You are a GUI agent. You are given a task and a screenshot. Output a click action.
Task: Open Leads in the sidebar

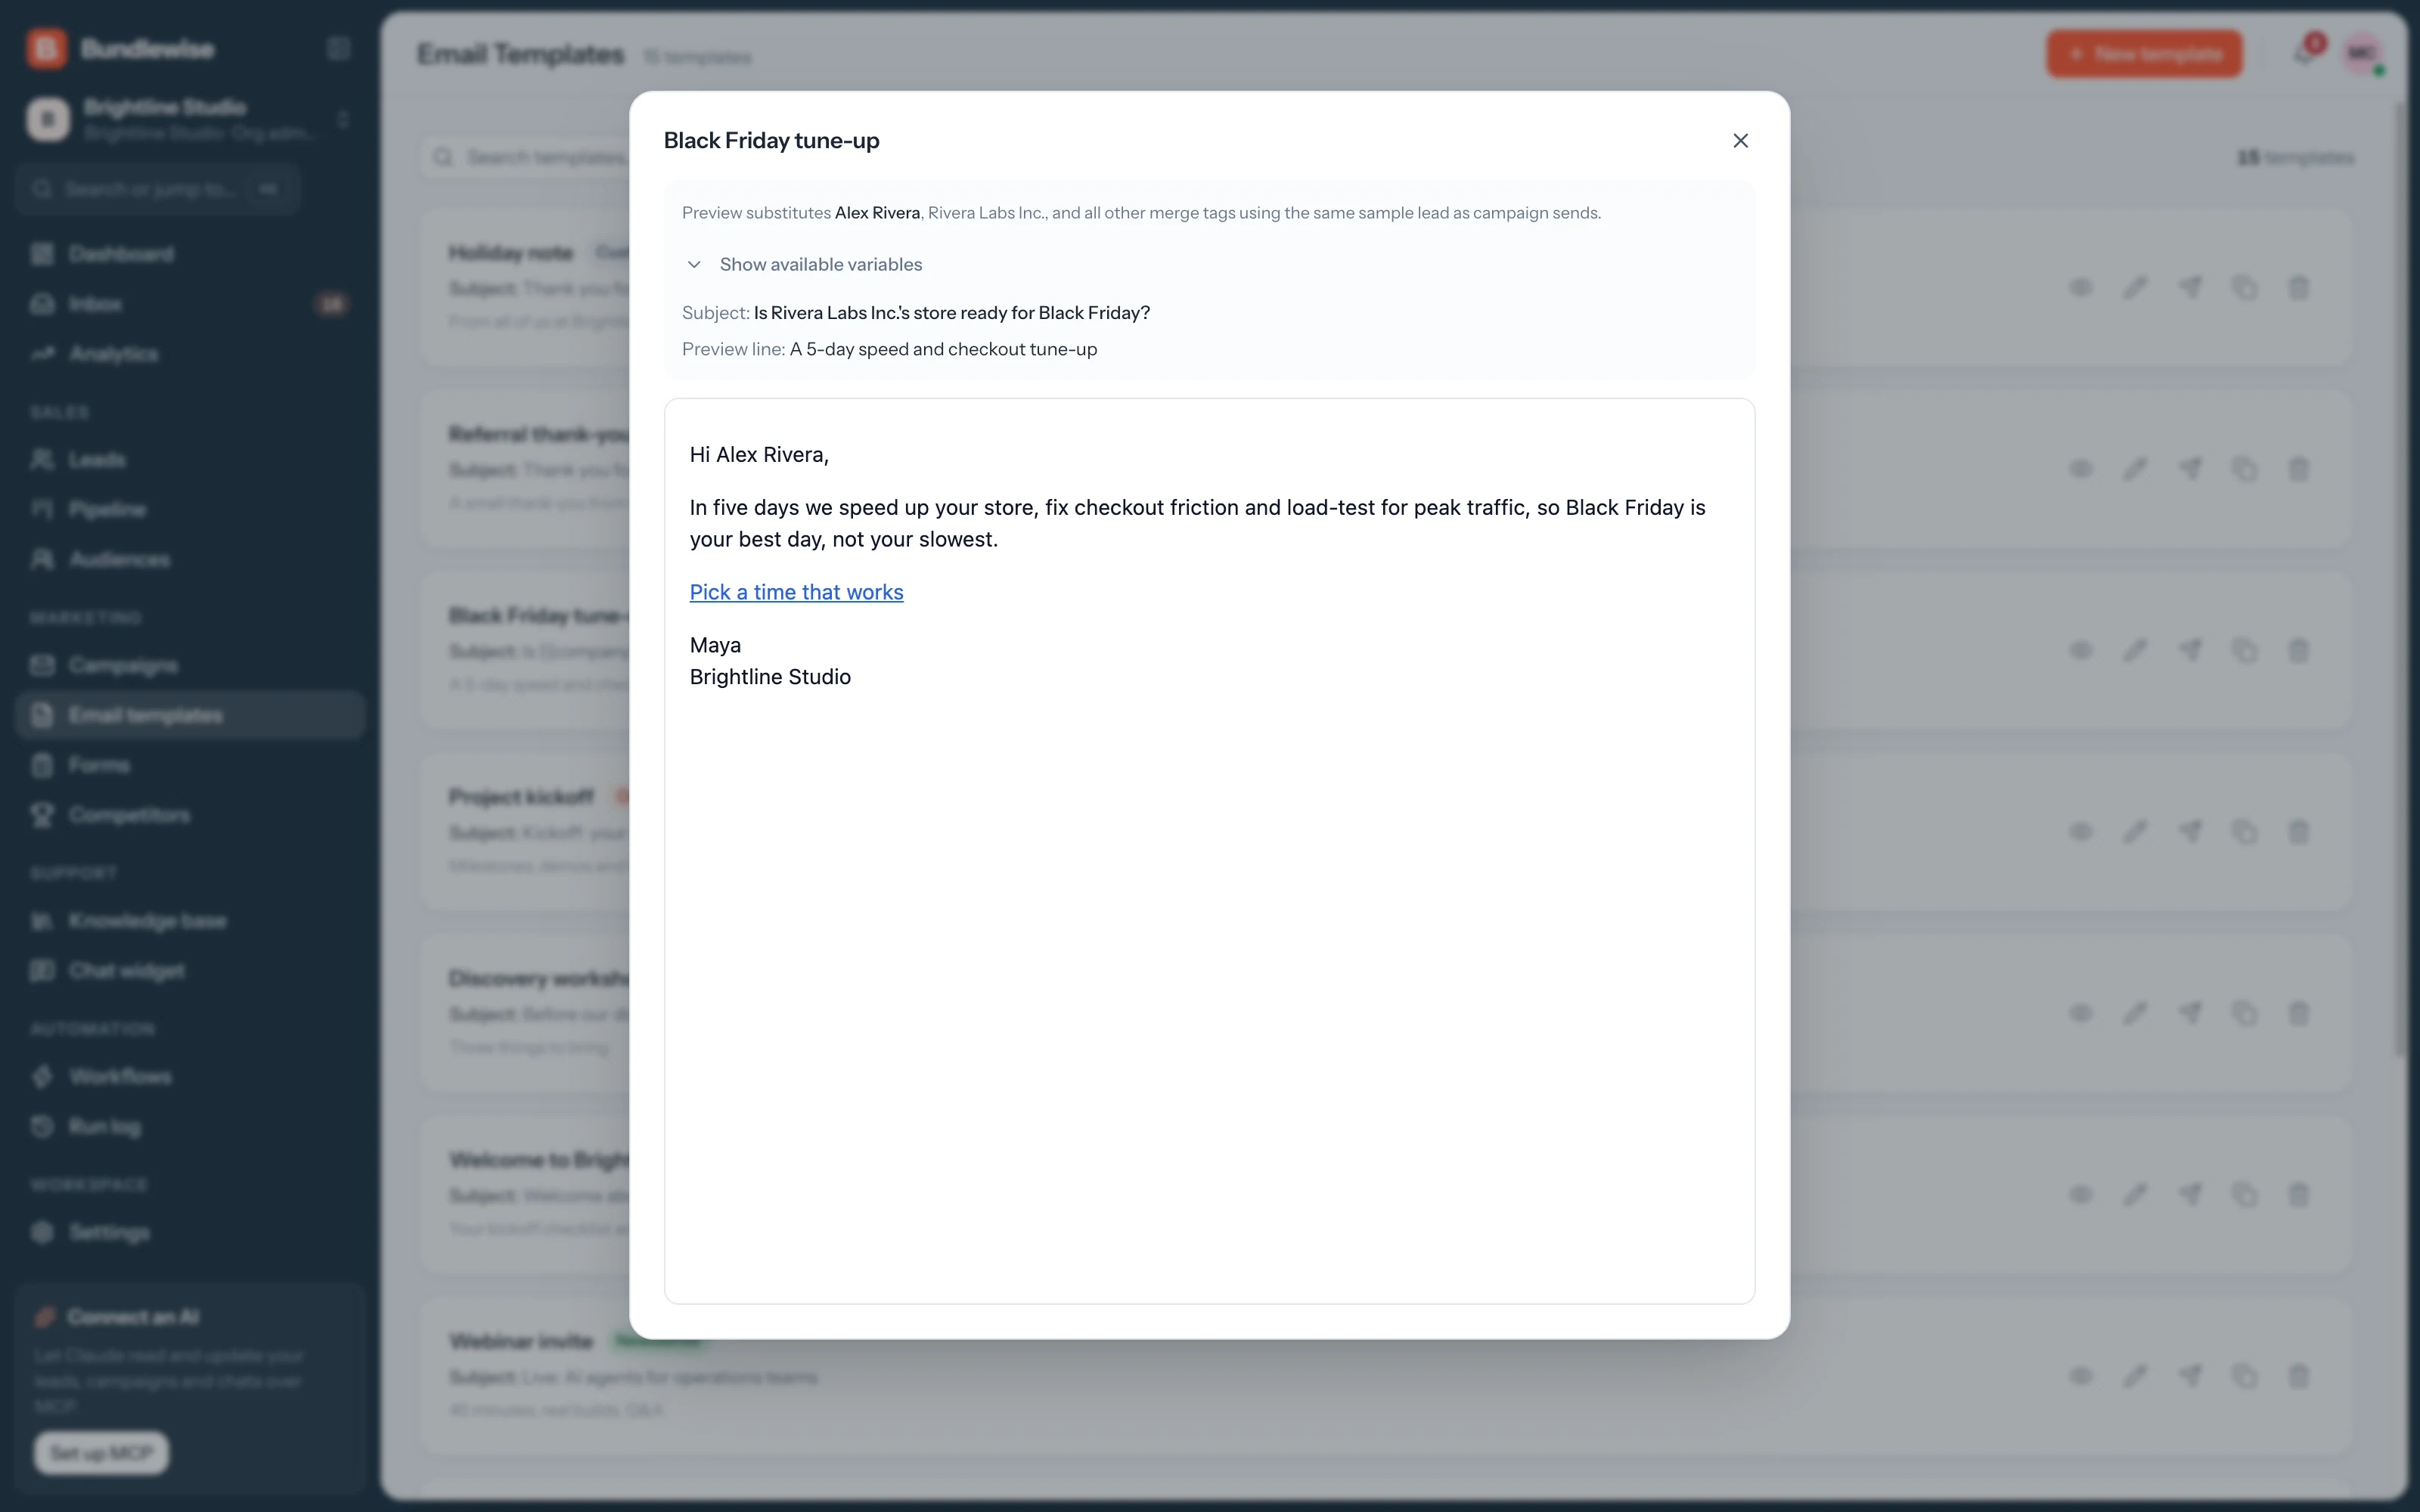(190, 460)
